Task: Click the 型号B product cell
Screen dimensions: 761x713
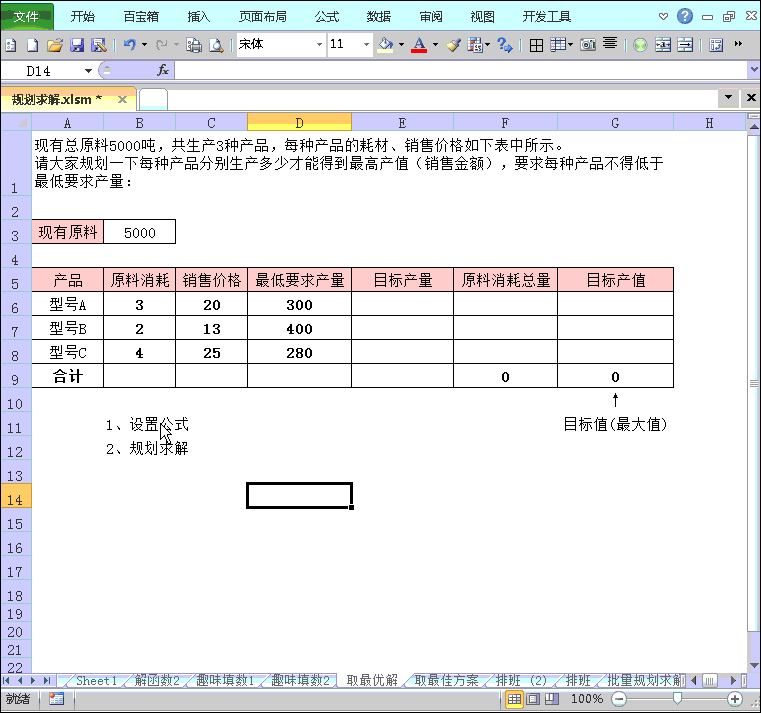Action: [67, 328]
